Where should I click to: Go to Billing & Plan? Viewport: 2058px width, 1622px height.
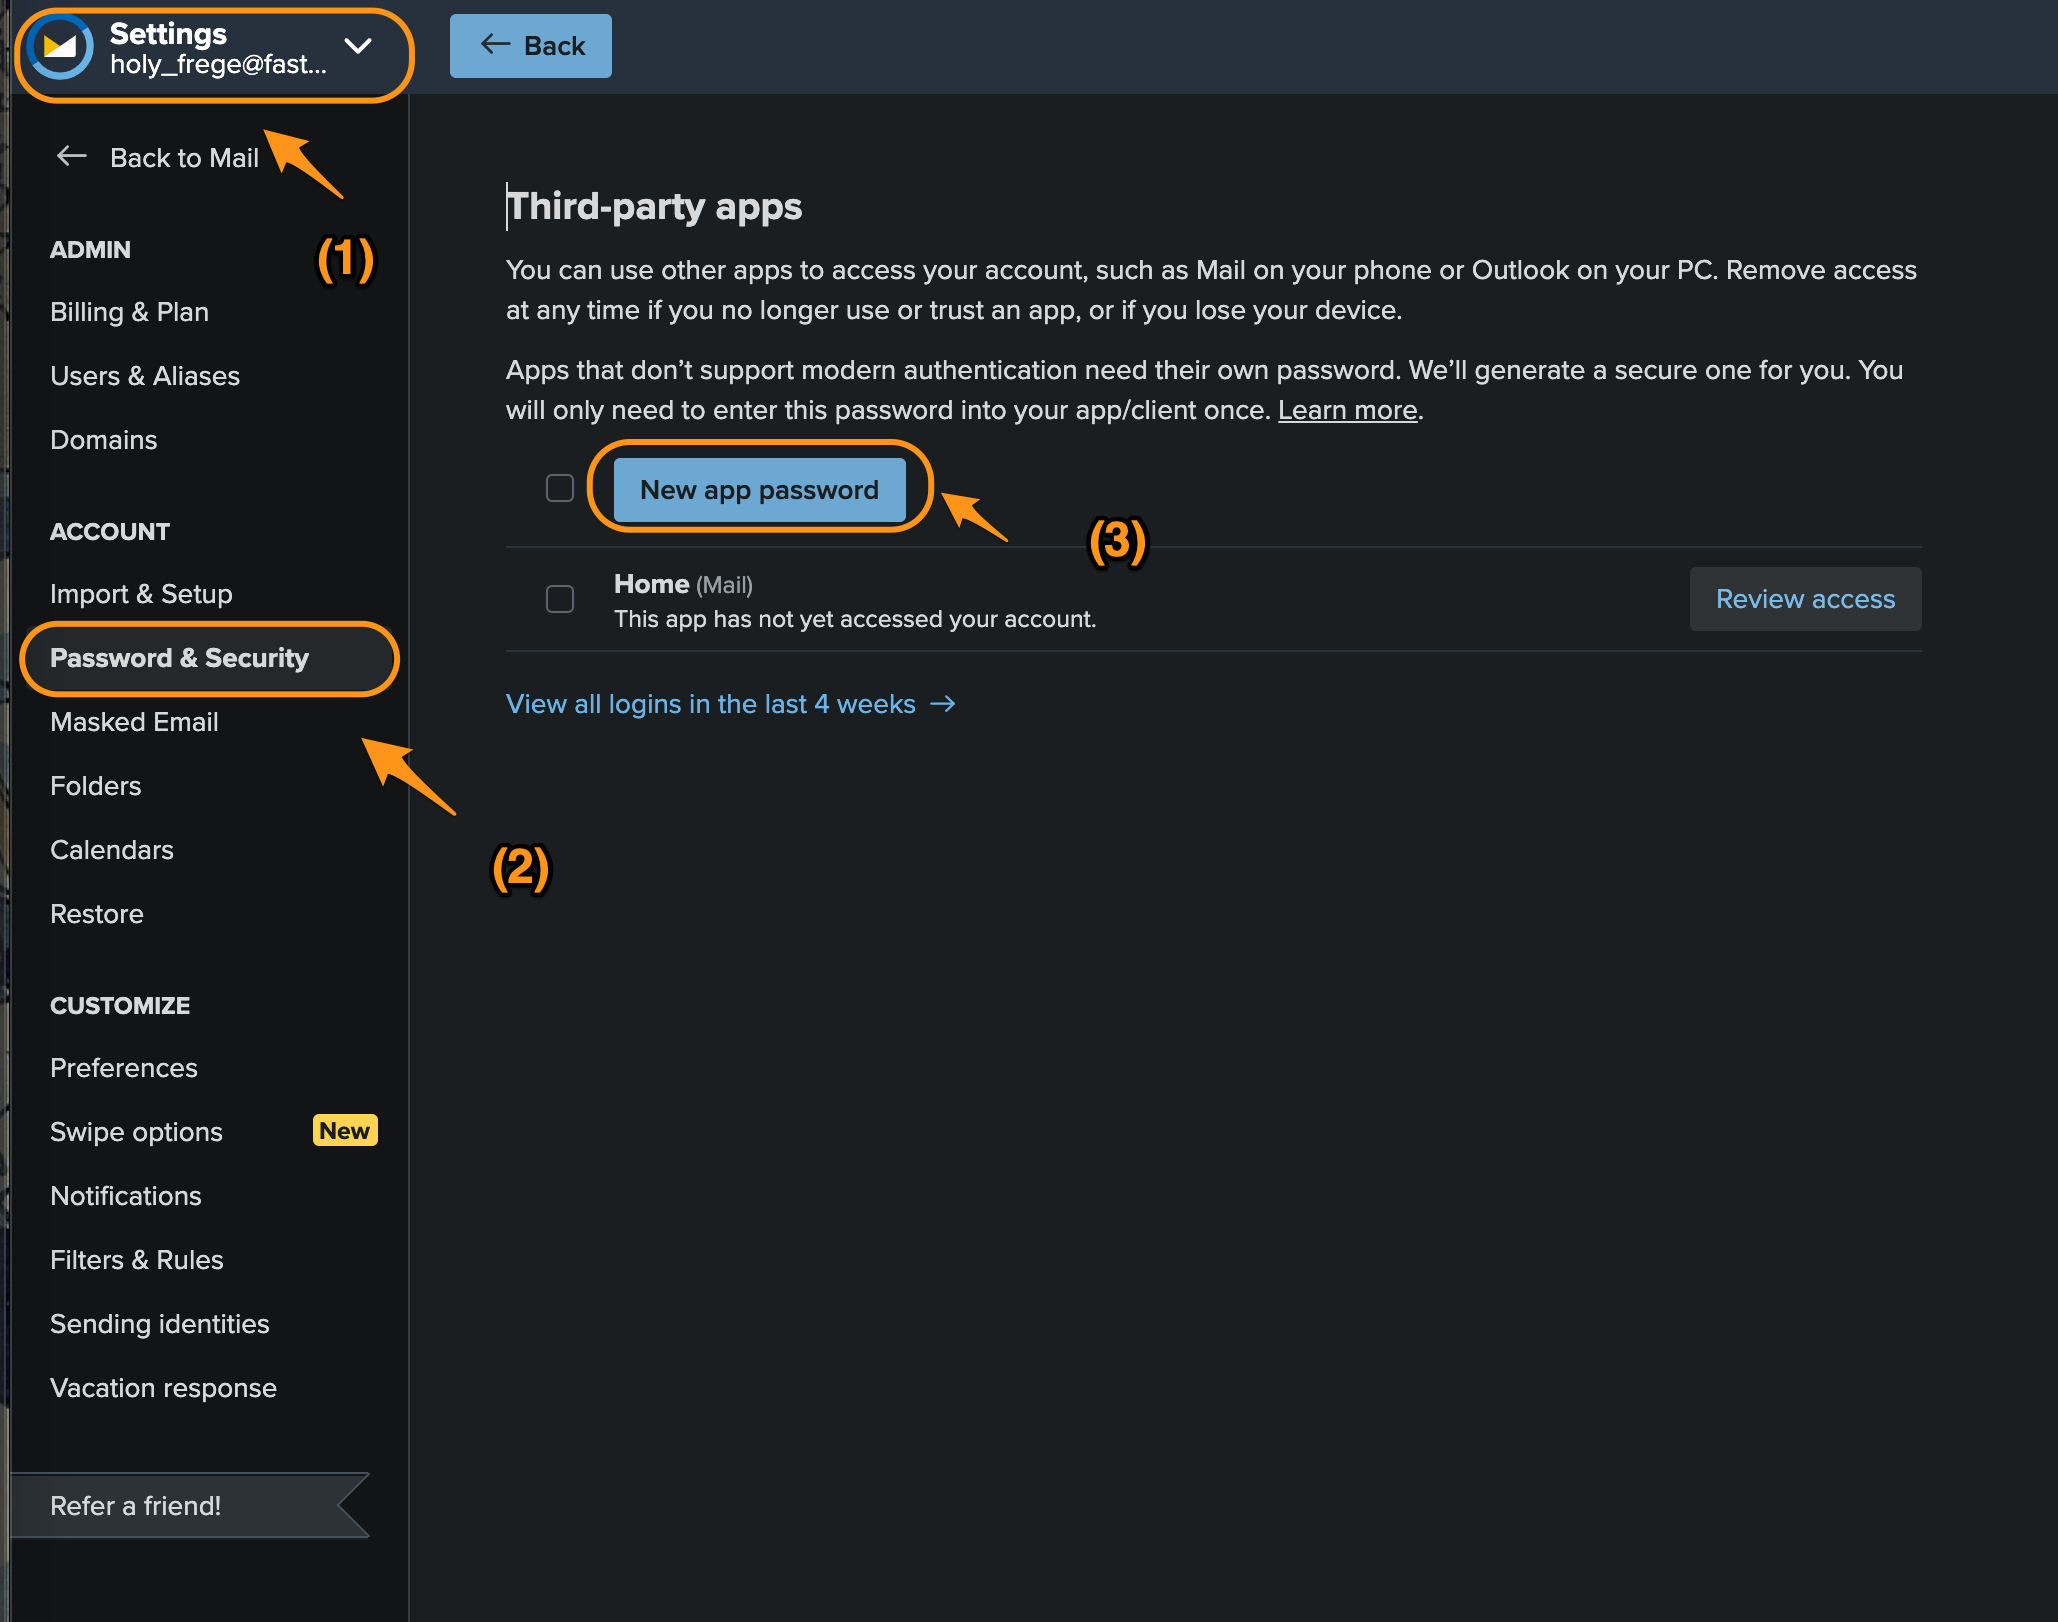coord(128,311)
